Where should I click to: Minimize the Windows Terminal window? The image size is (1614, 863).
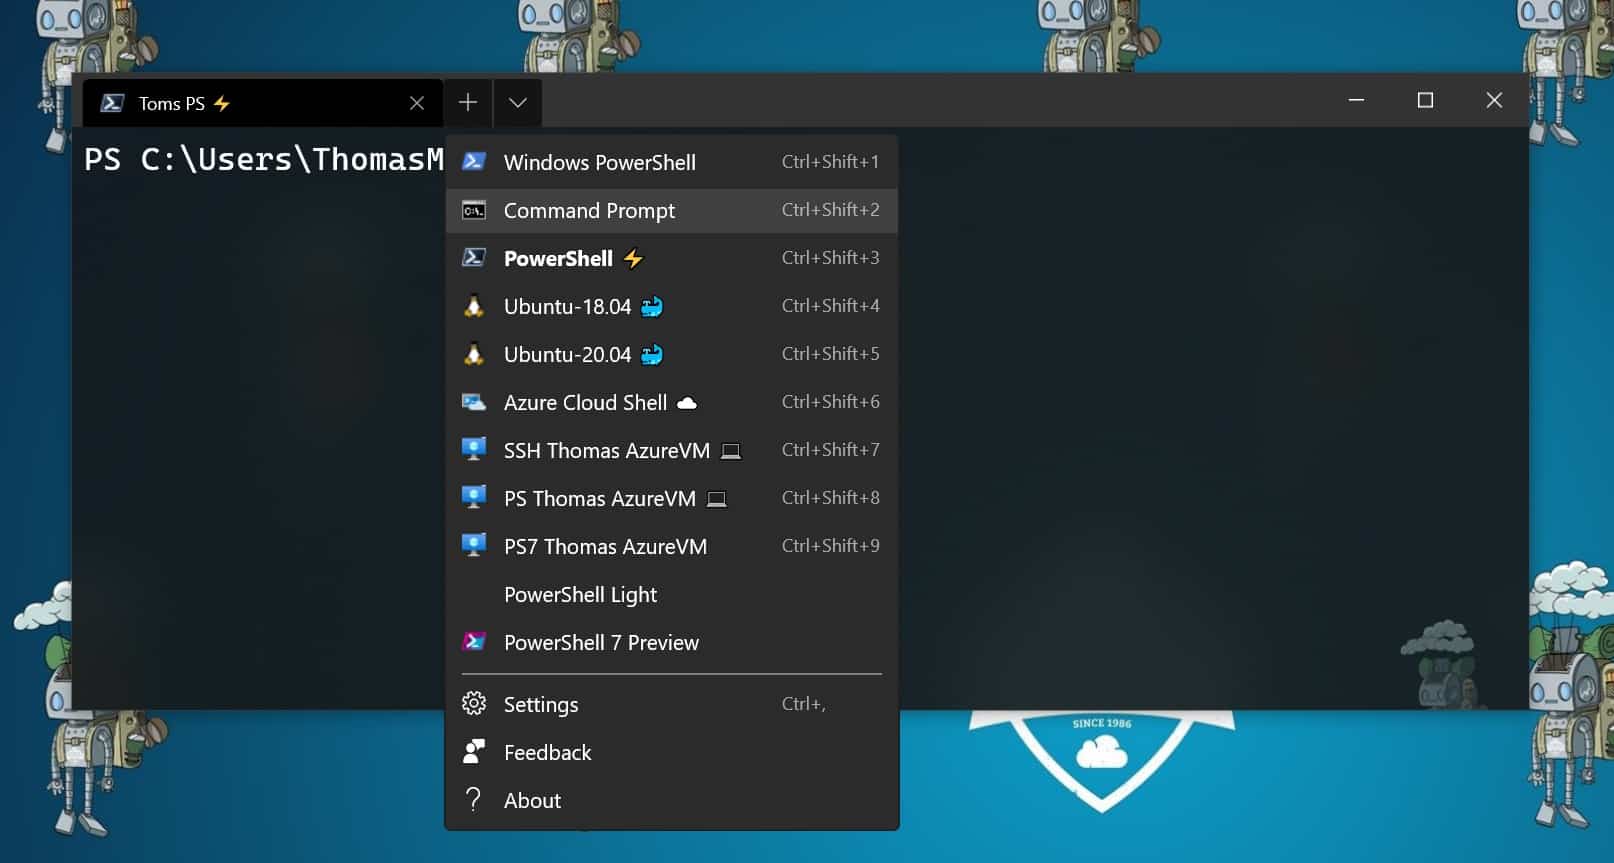click(1356, 100)
